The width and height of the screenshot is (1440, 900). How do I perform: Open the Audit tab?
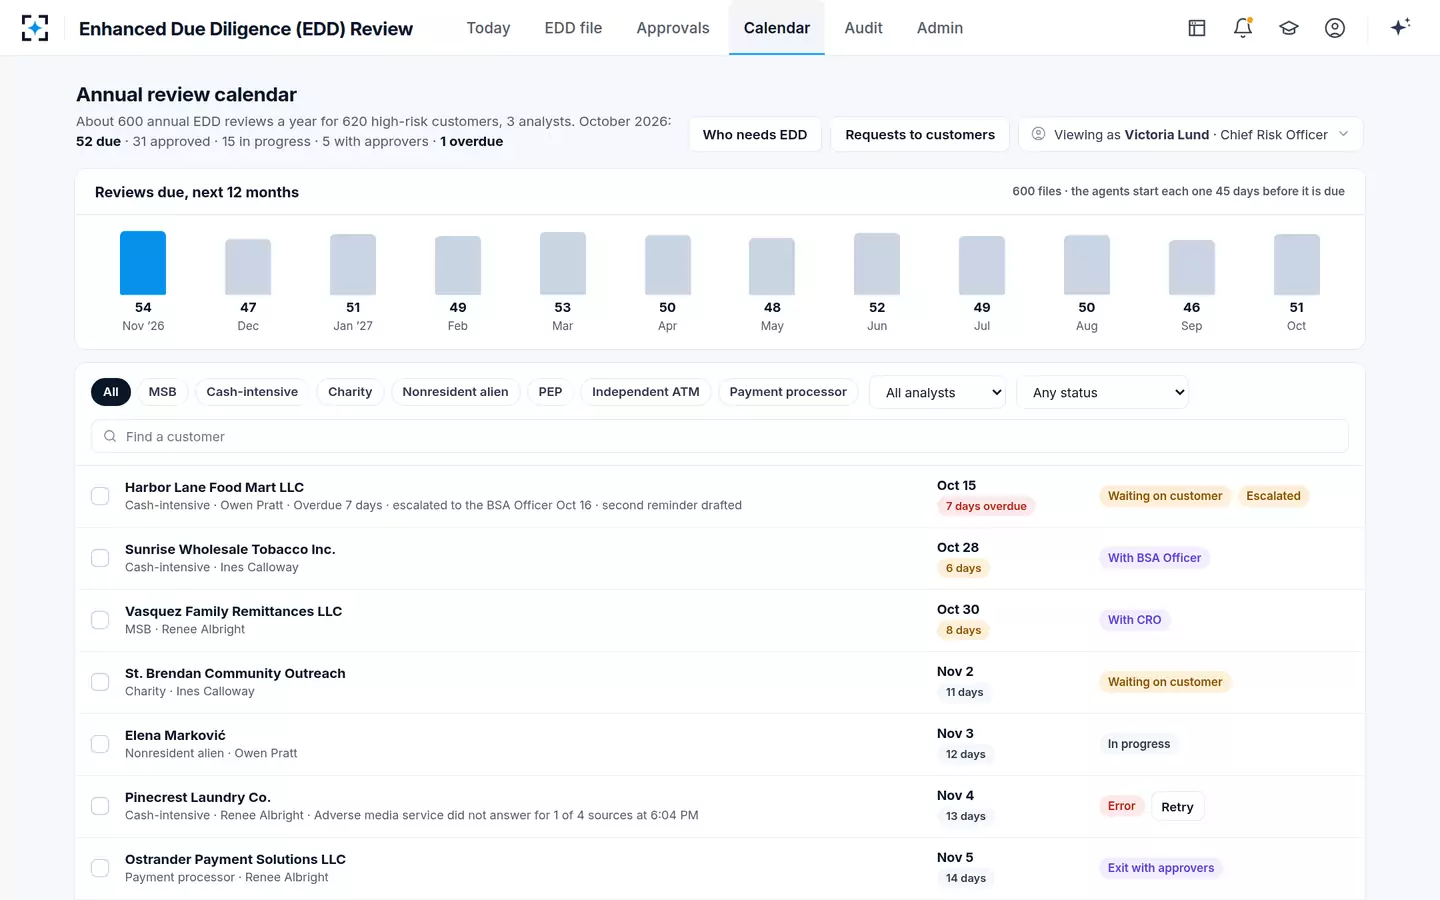[x=863, y=28]
